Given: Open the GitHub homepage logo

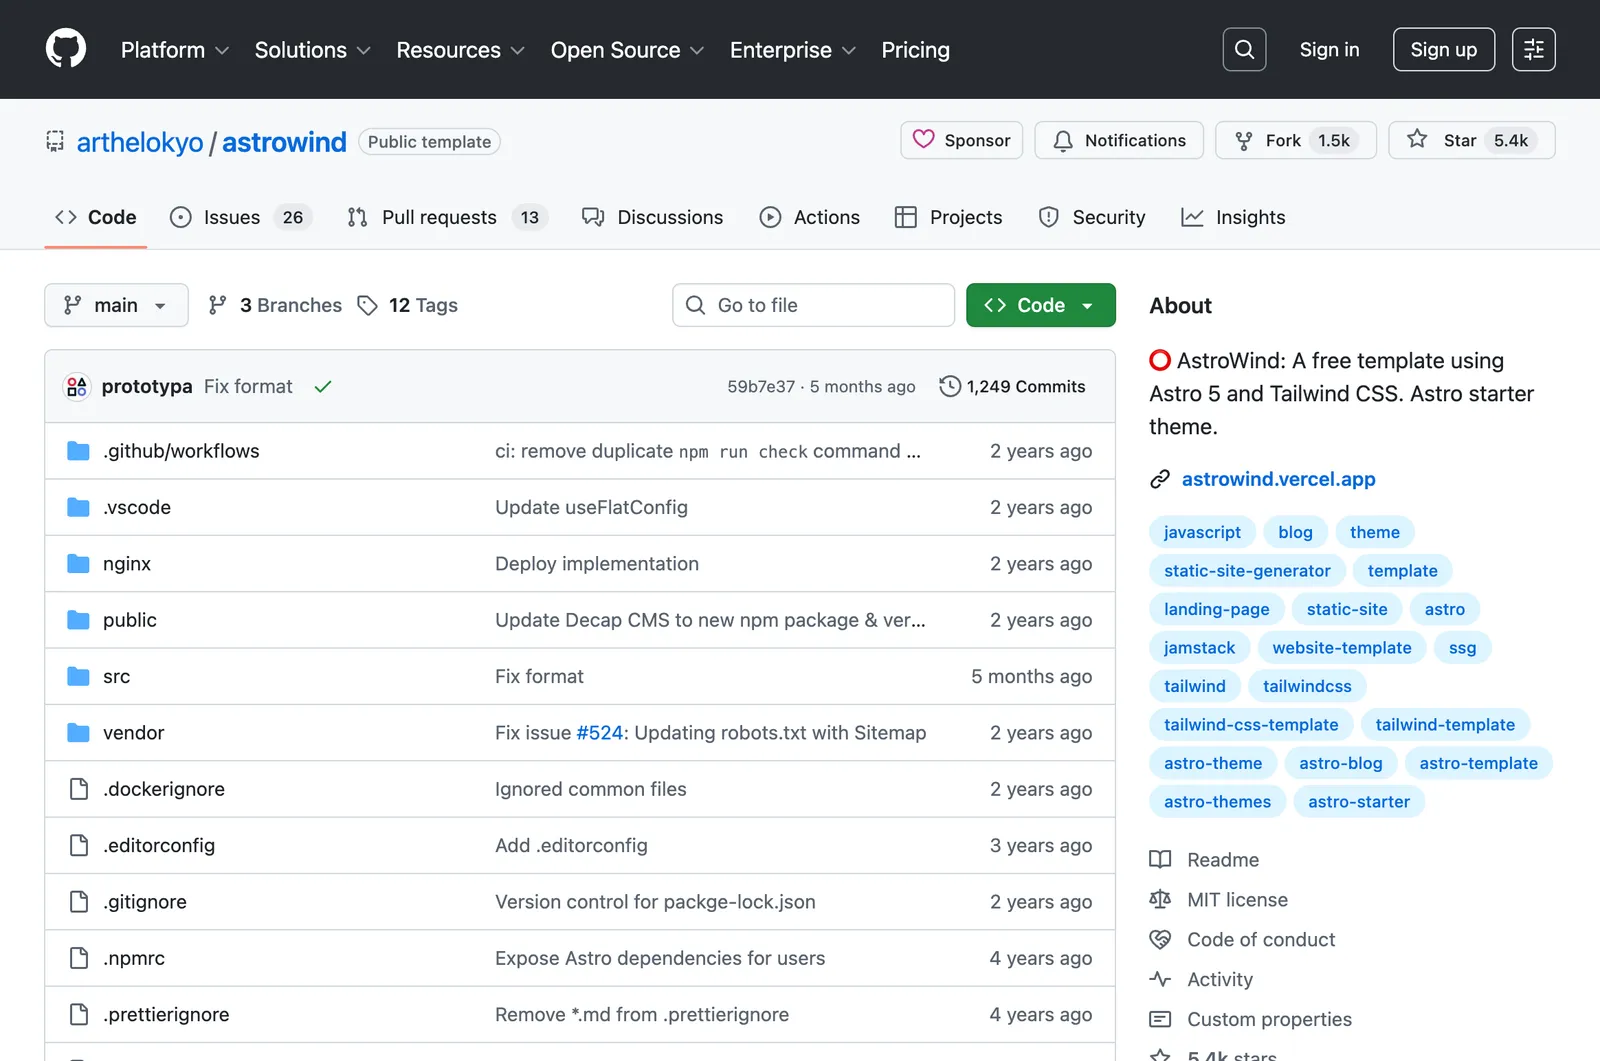Looking at the screenshot, I should [66, 49].
